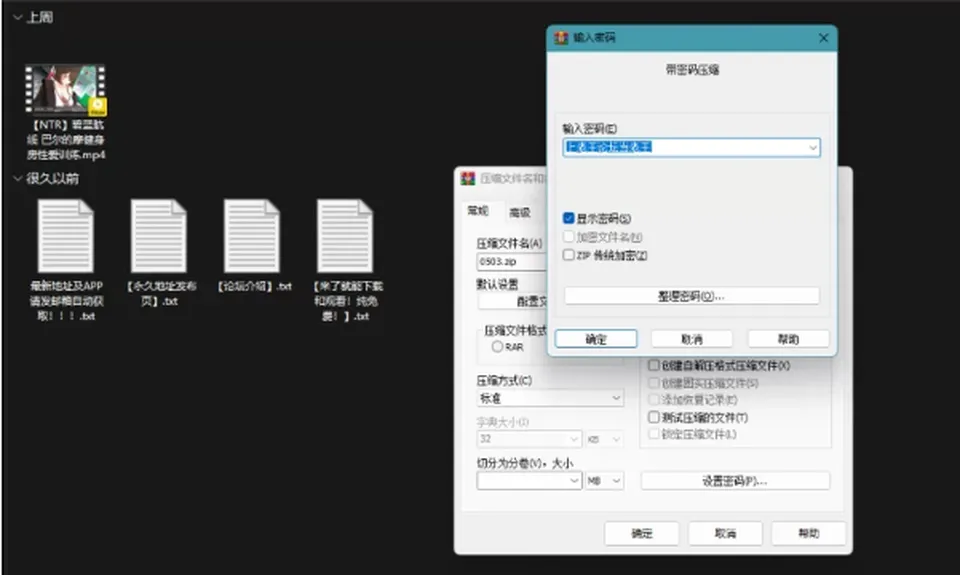
Task: Uncheck the 显示密码 checkbox
Action: 568,218
